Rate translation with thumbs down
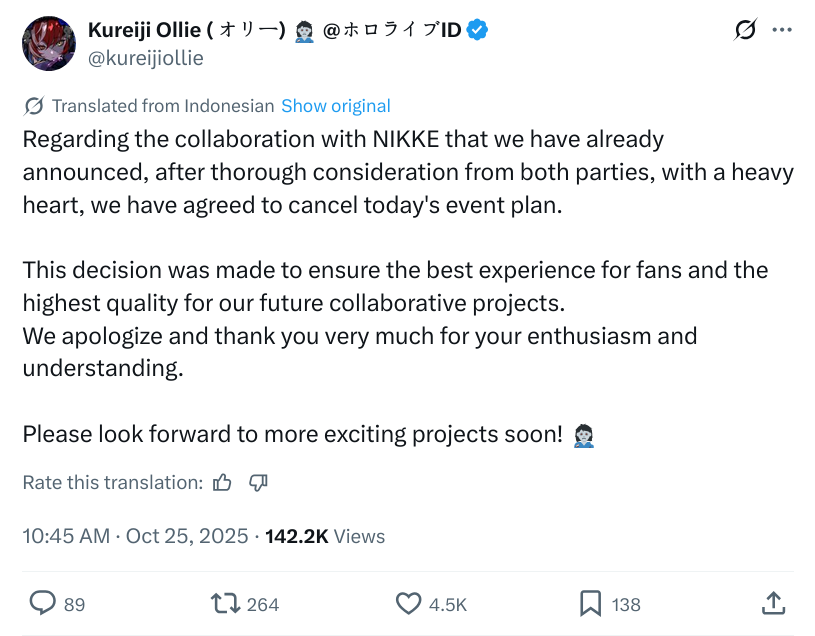 point(258,483)
